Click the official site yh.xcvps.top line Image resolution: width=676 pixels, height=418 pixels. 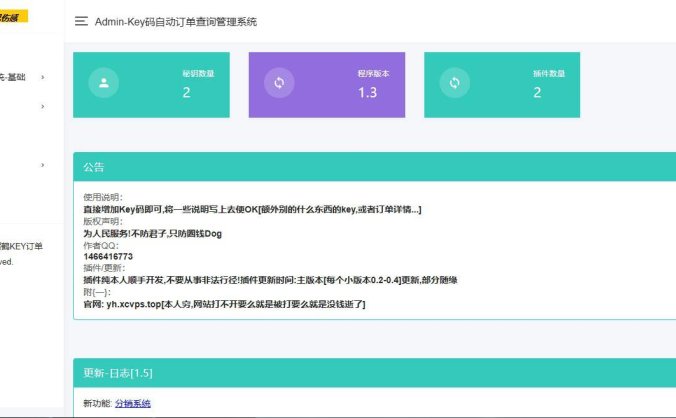[x=224, y=304]
